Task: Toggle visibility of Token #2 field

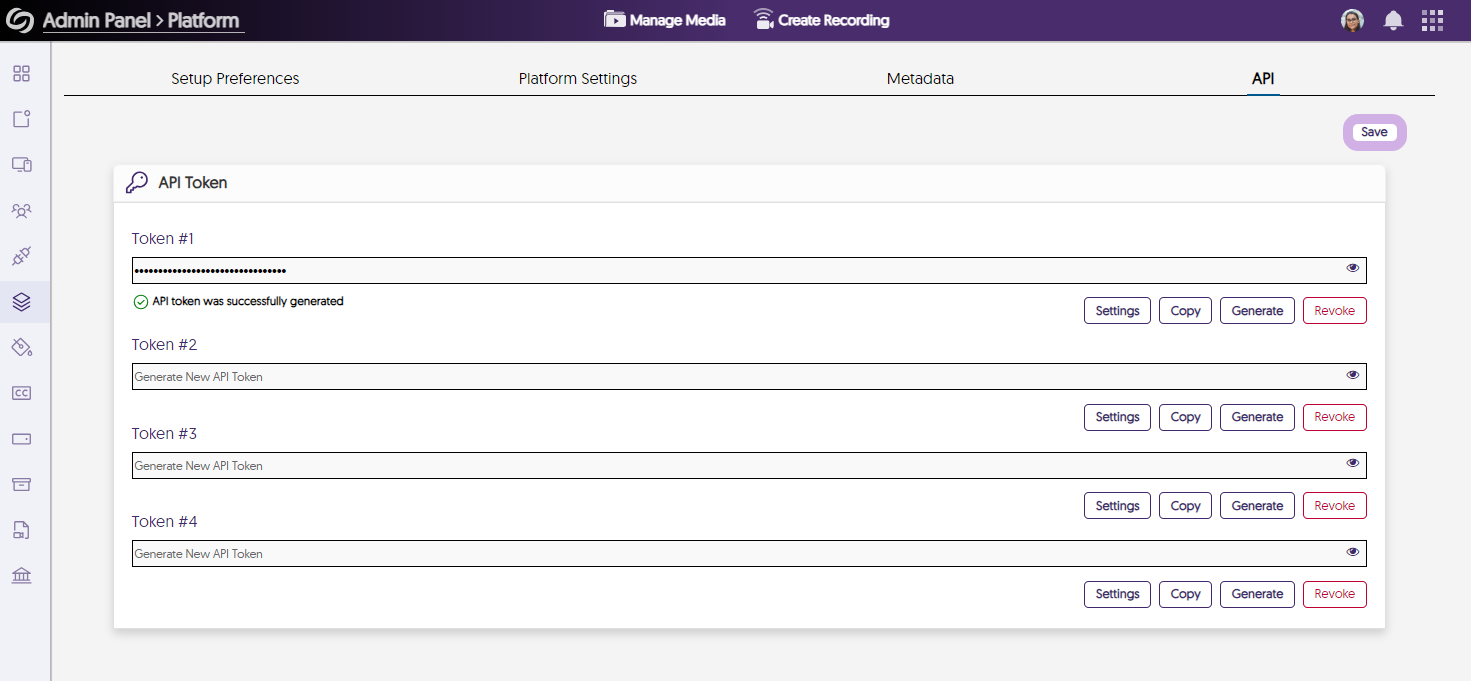Action: [x=1352, y=375]
